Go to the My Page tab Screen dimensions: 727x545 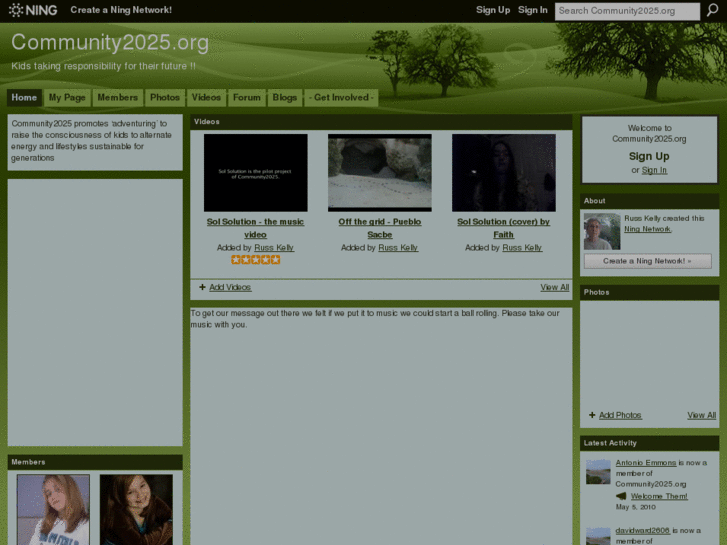point(67,98)
